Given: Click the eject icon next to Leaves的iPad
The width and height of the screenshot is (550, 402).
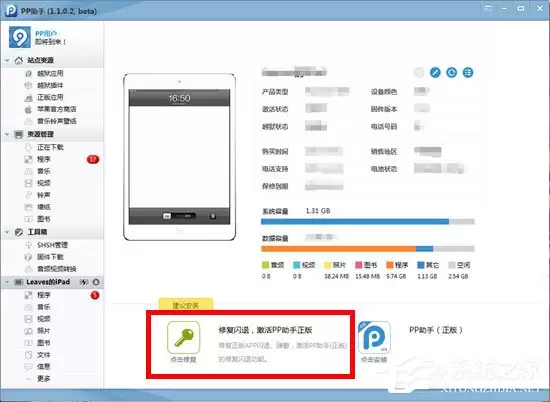Looking at the screenshot, I should (x=96, y=282).
